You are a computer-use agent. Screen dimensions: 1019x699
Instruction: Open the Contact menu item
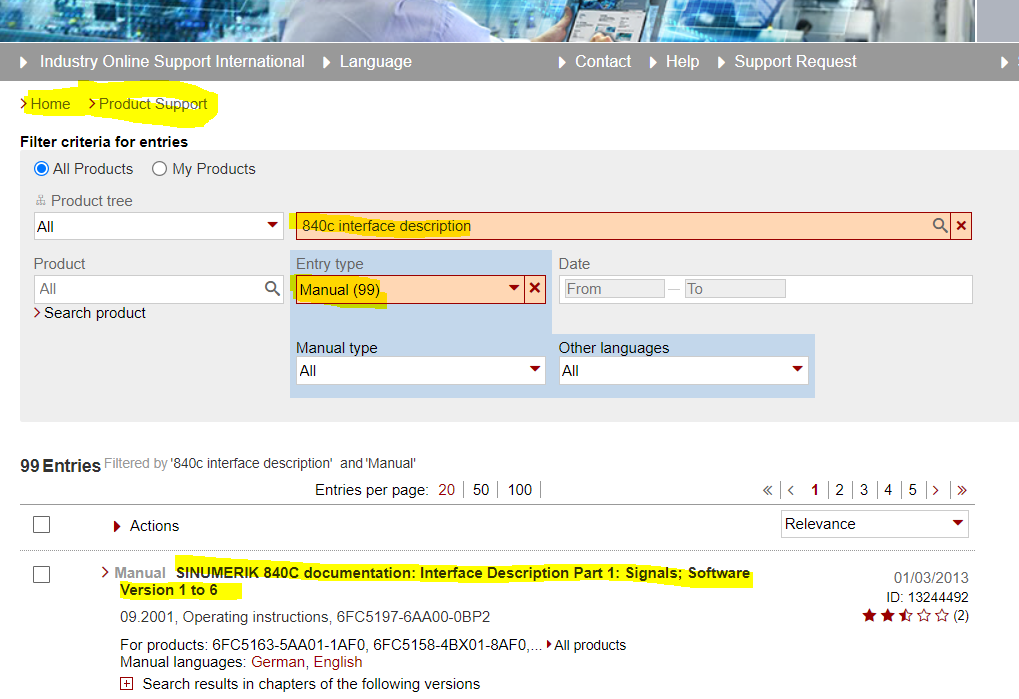(x=595, y=62)
